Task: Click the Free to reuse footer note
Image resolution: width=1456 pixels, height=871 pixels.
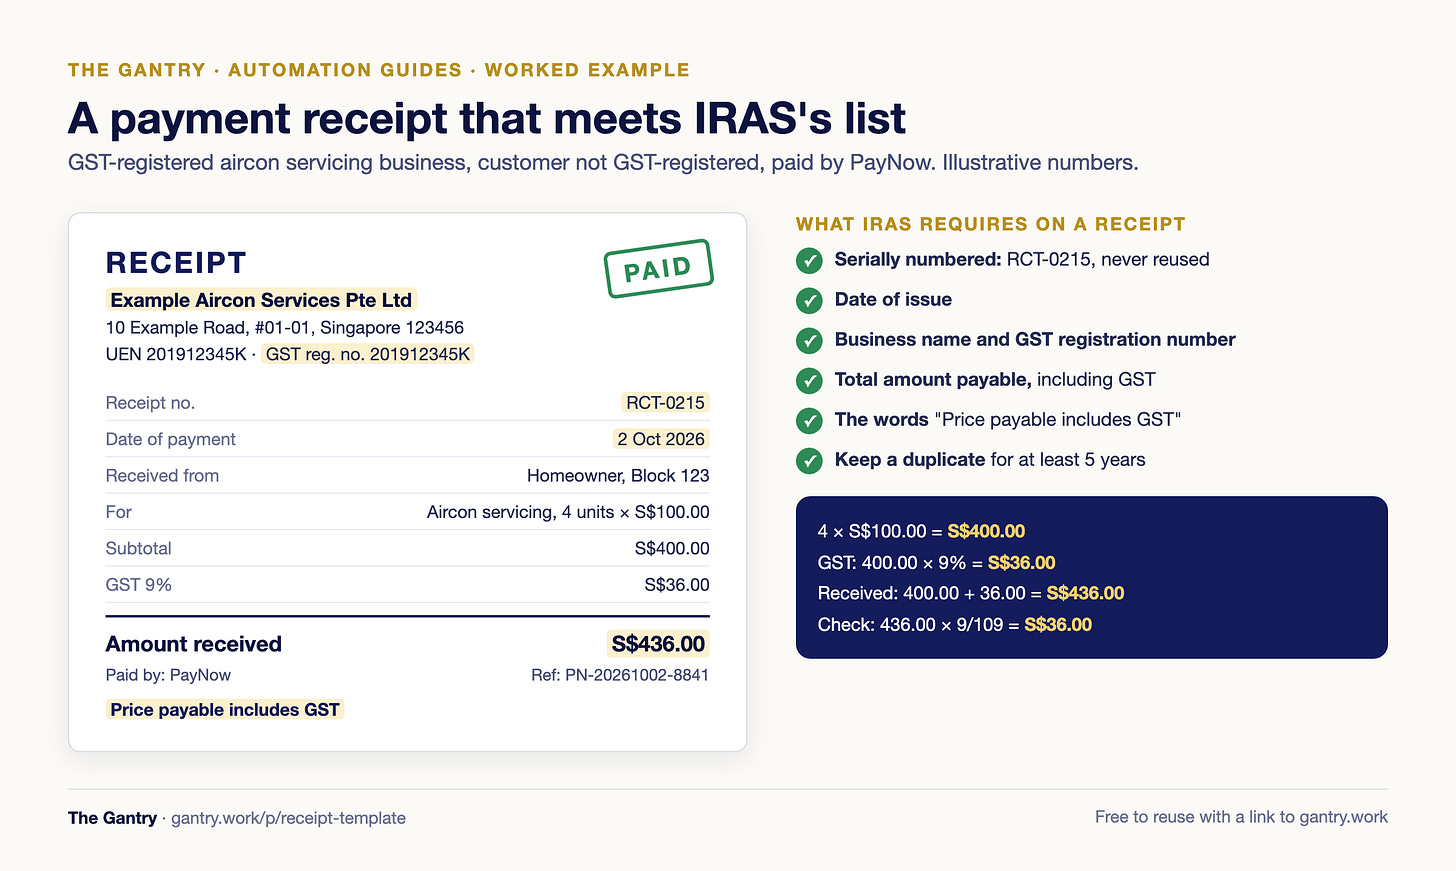Action: (x=1241, y=817)
